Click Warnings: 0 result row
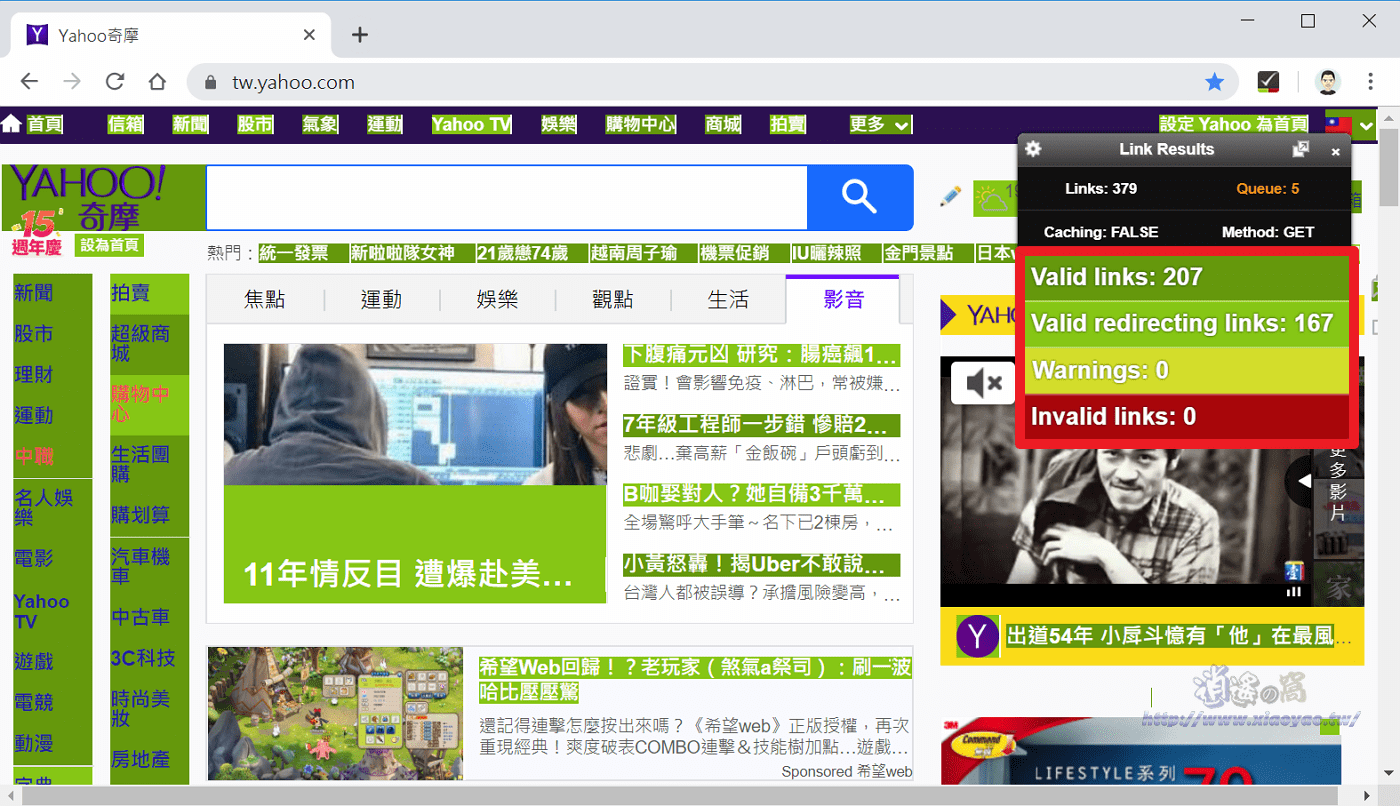The height and width of the screenshot is (806, 1400). coord(1186,370)
